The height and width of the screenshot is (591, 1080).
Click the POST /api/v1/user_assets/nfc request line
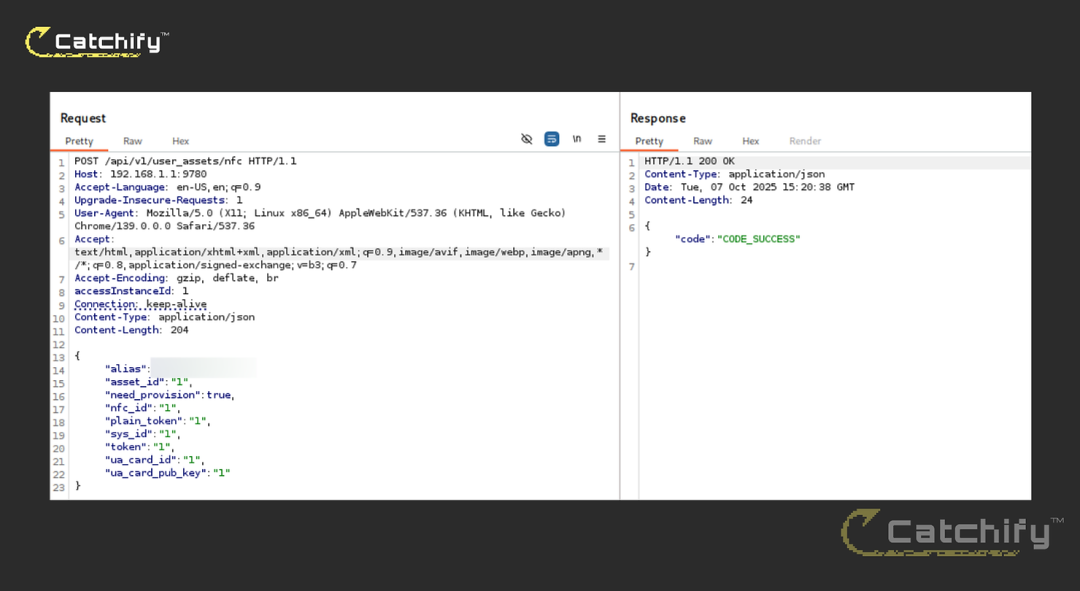click(x=185, y=161)
